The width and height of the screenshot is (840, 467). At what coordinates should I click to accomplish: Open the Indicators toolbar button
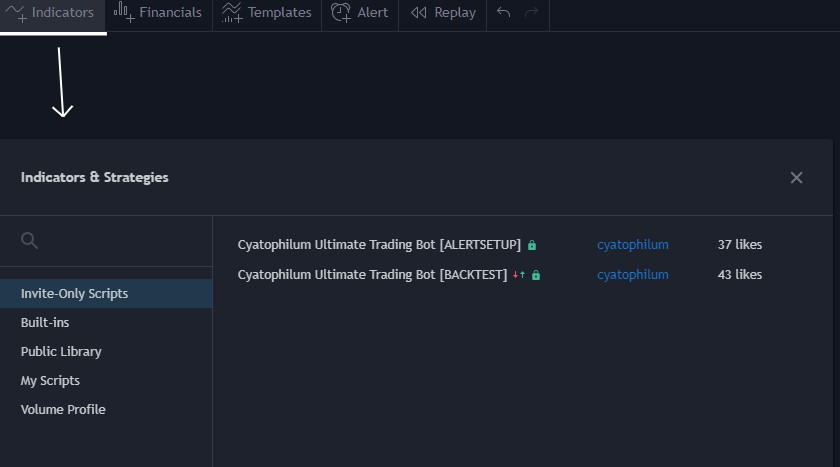(x=52, y=13)
